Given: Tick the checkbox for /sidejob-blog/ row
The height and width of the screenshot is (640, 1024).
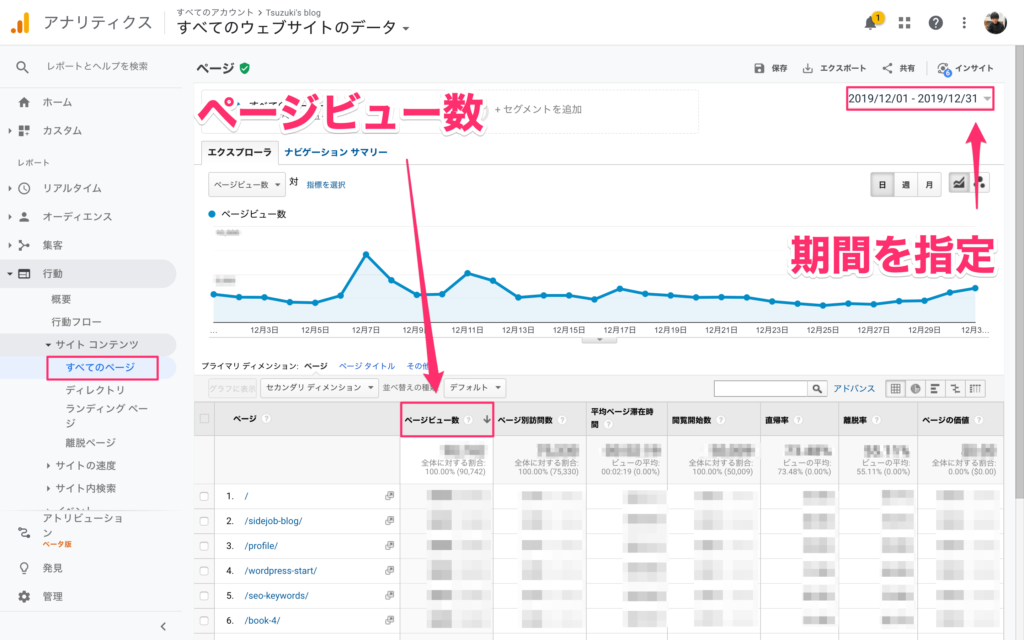Looking at the screenshot, I should [x=204, y=521].
